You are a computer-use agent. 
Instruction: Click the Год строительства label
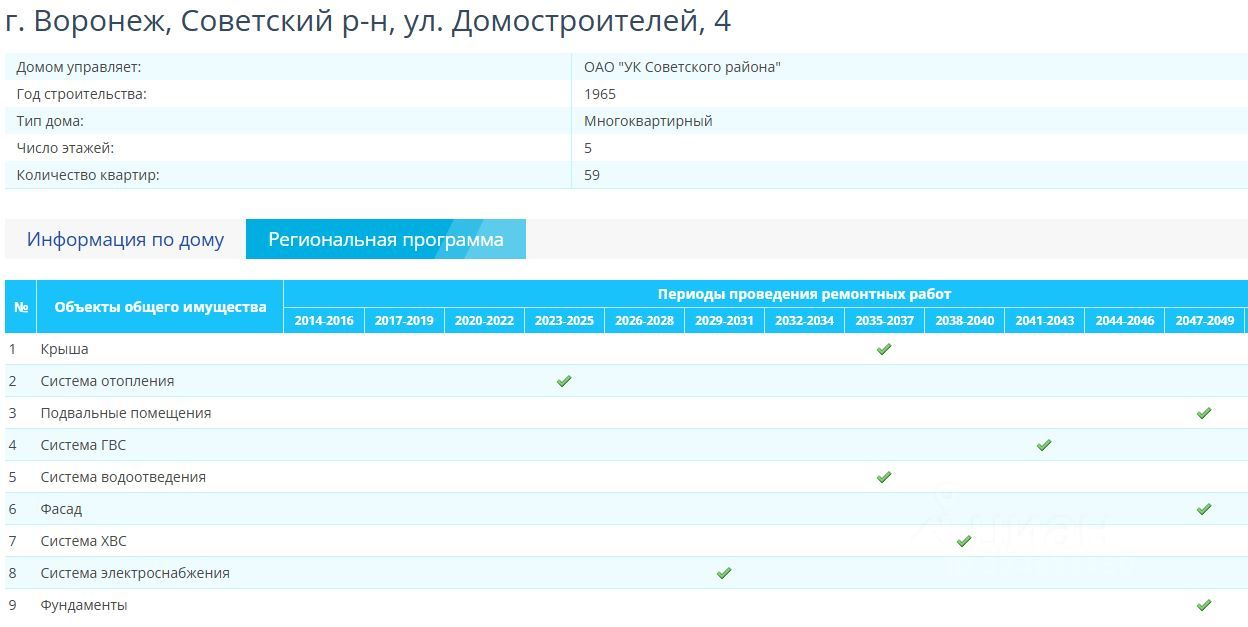(x=81, y=94)
